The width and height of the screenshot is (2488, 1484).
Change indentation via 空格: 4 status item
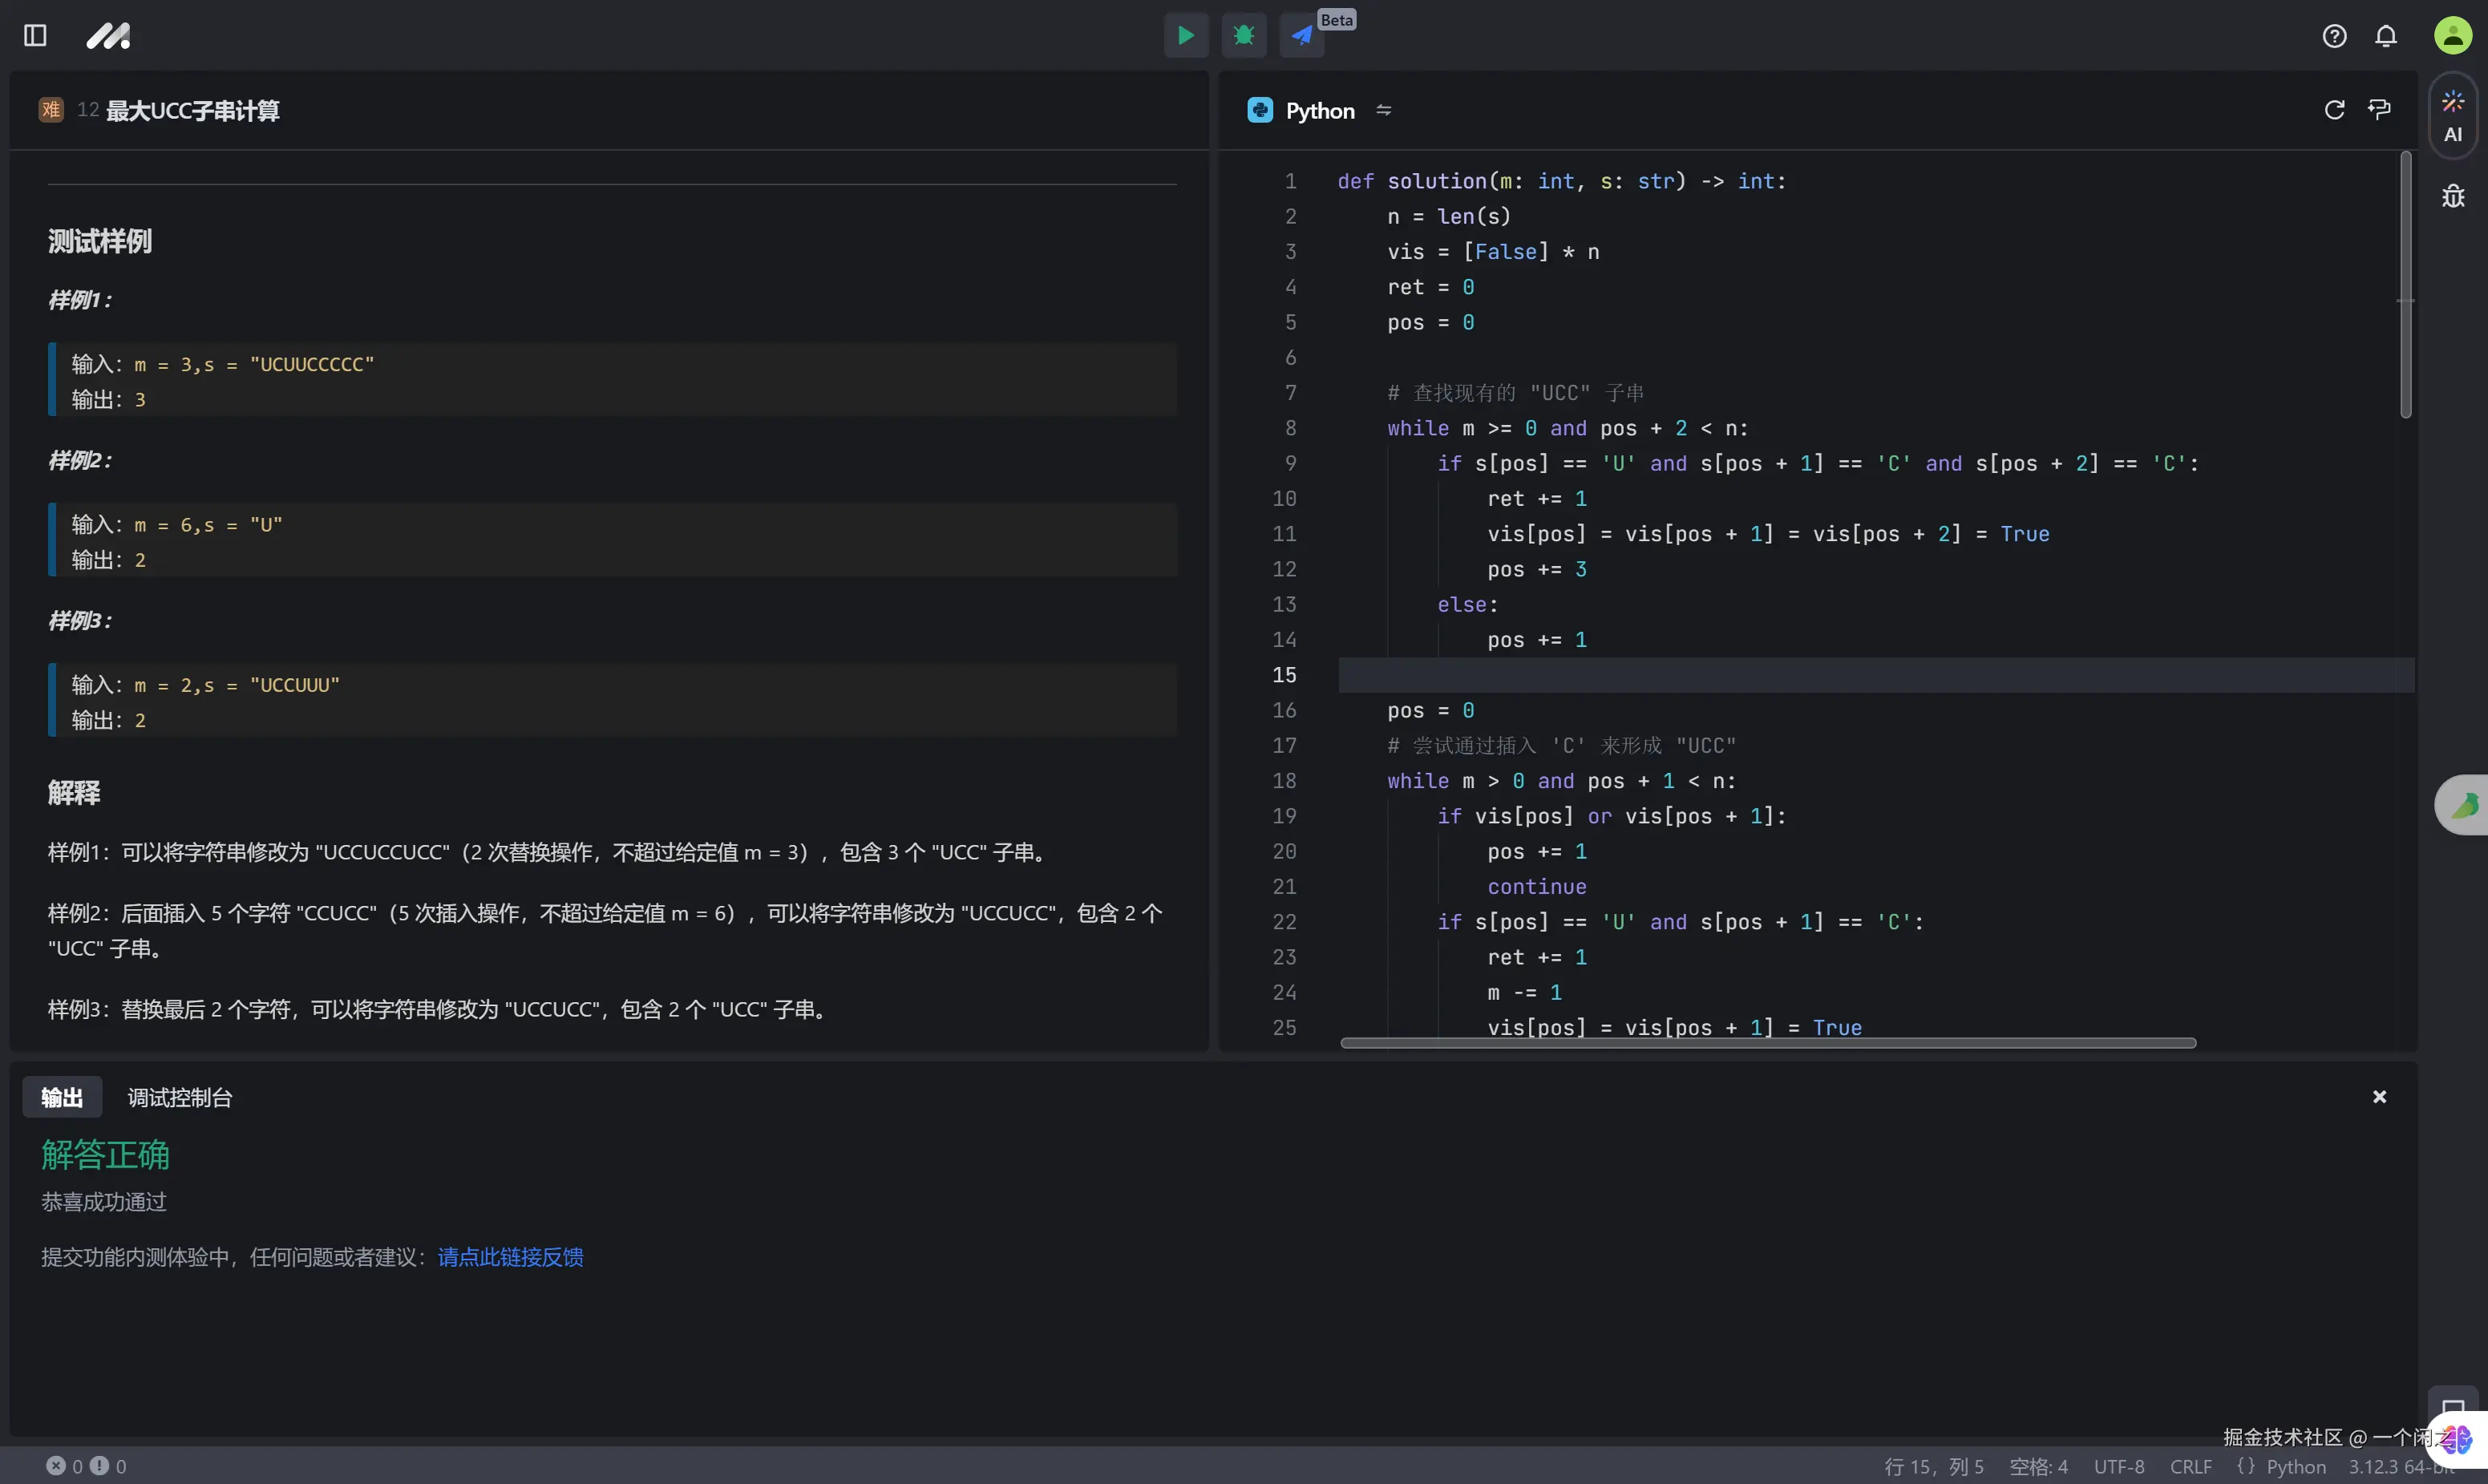2038,1466
